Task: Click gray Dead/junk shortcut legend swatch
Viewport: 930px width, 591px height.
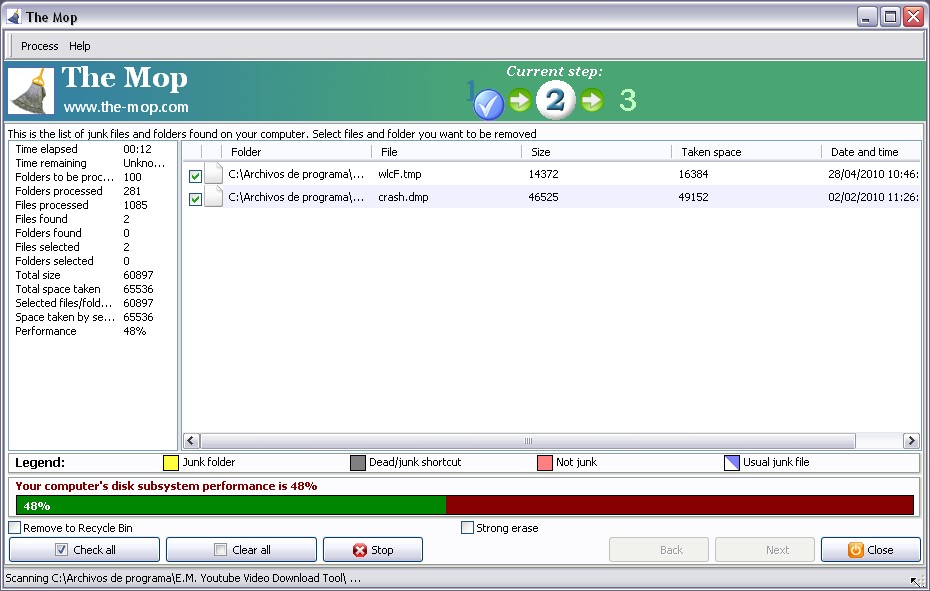Action: 358,463
